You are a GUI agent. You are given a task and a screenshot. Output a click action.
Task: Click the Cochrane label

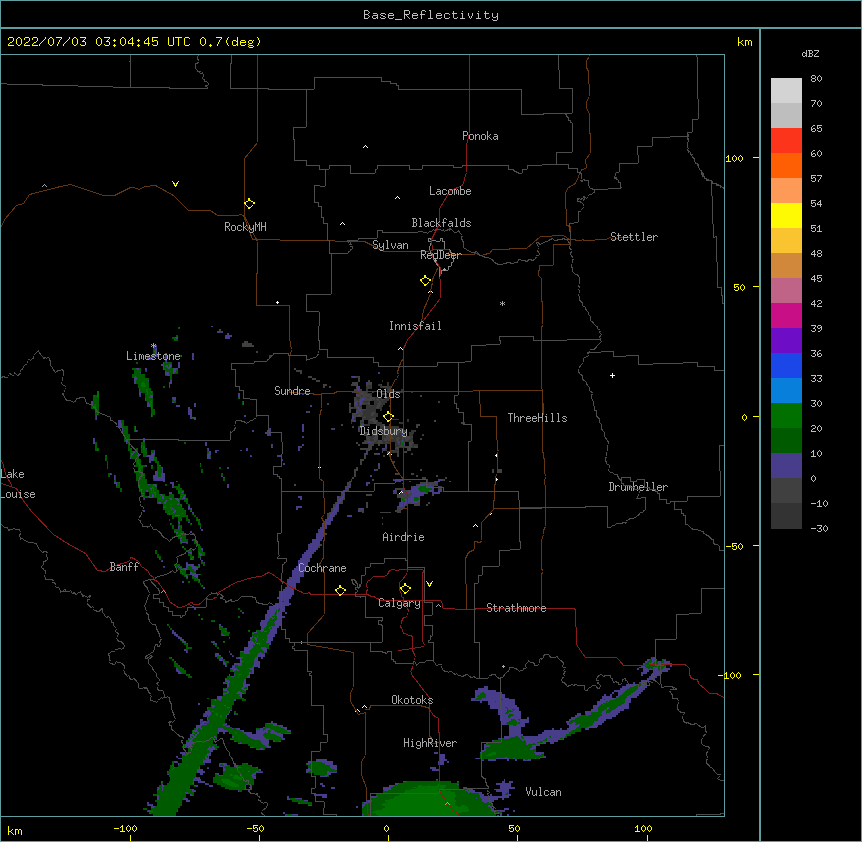[322, 568]
